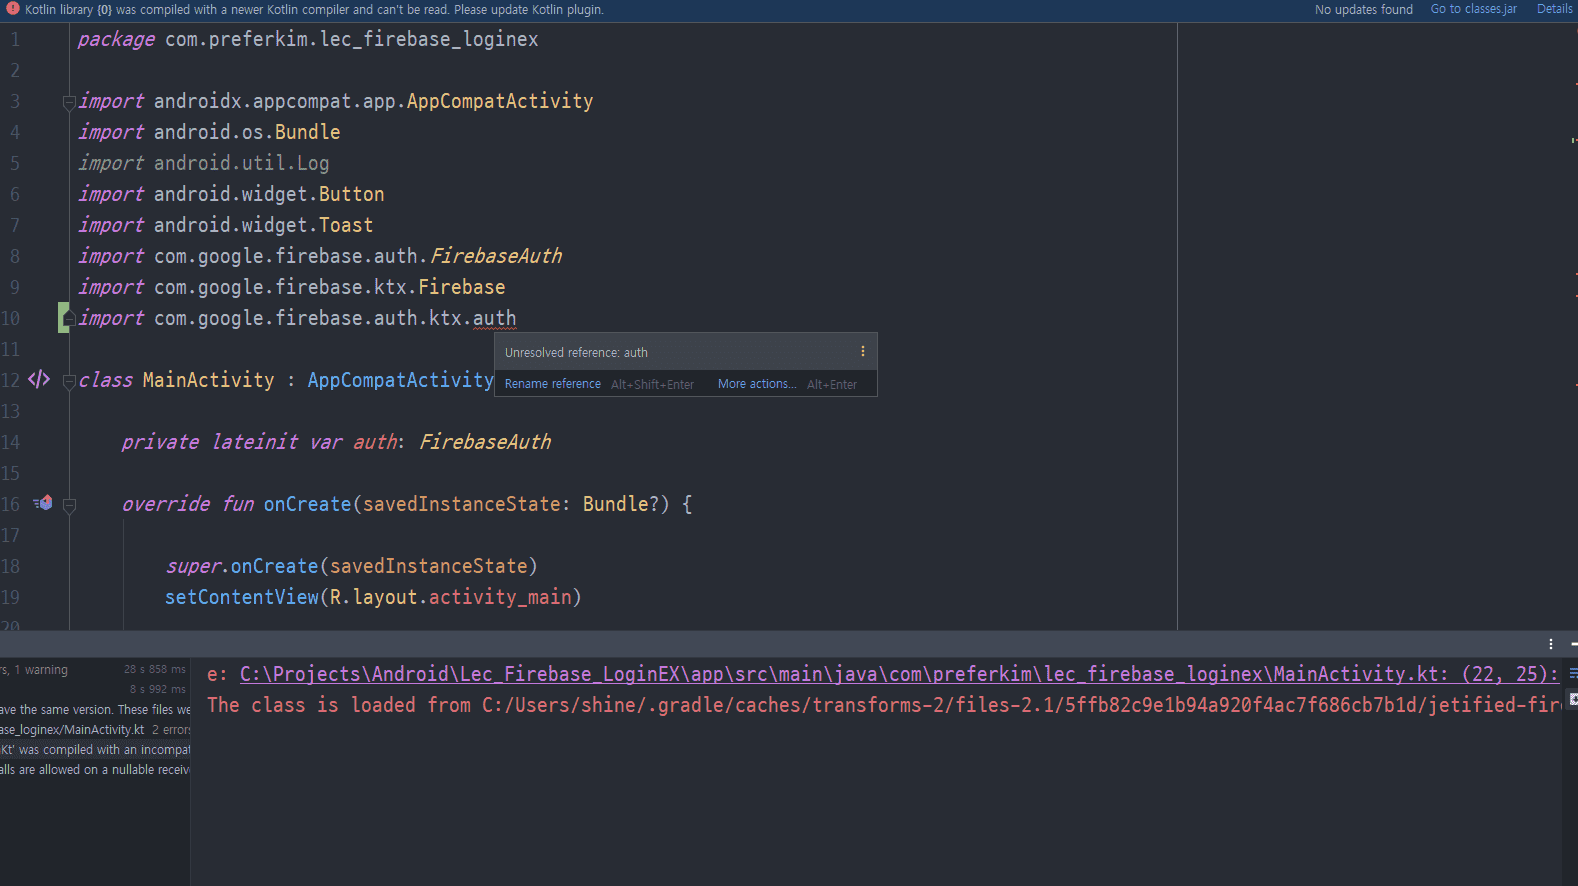
Task: Click 'Bundle' in the android.os import
Action: click(x=308, y=132)
